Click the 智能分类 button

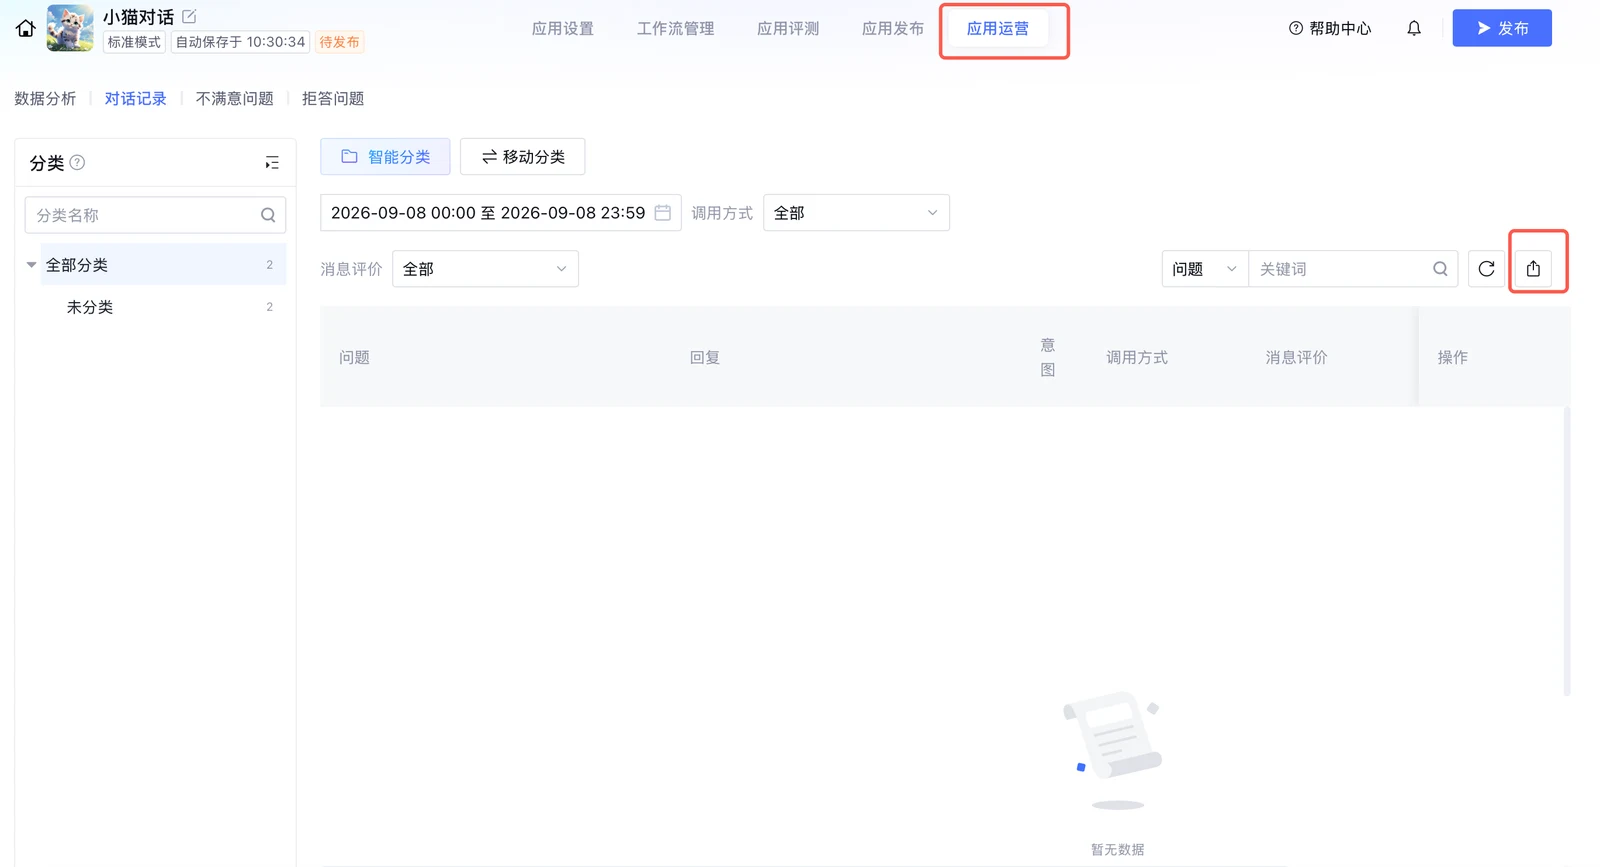click(385, 157)
